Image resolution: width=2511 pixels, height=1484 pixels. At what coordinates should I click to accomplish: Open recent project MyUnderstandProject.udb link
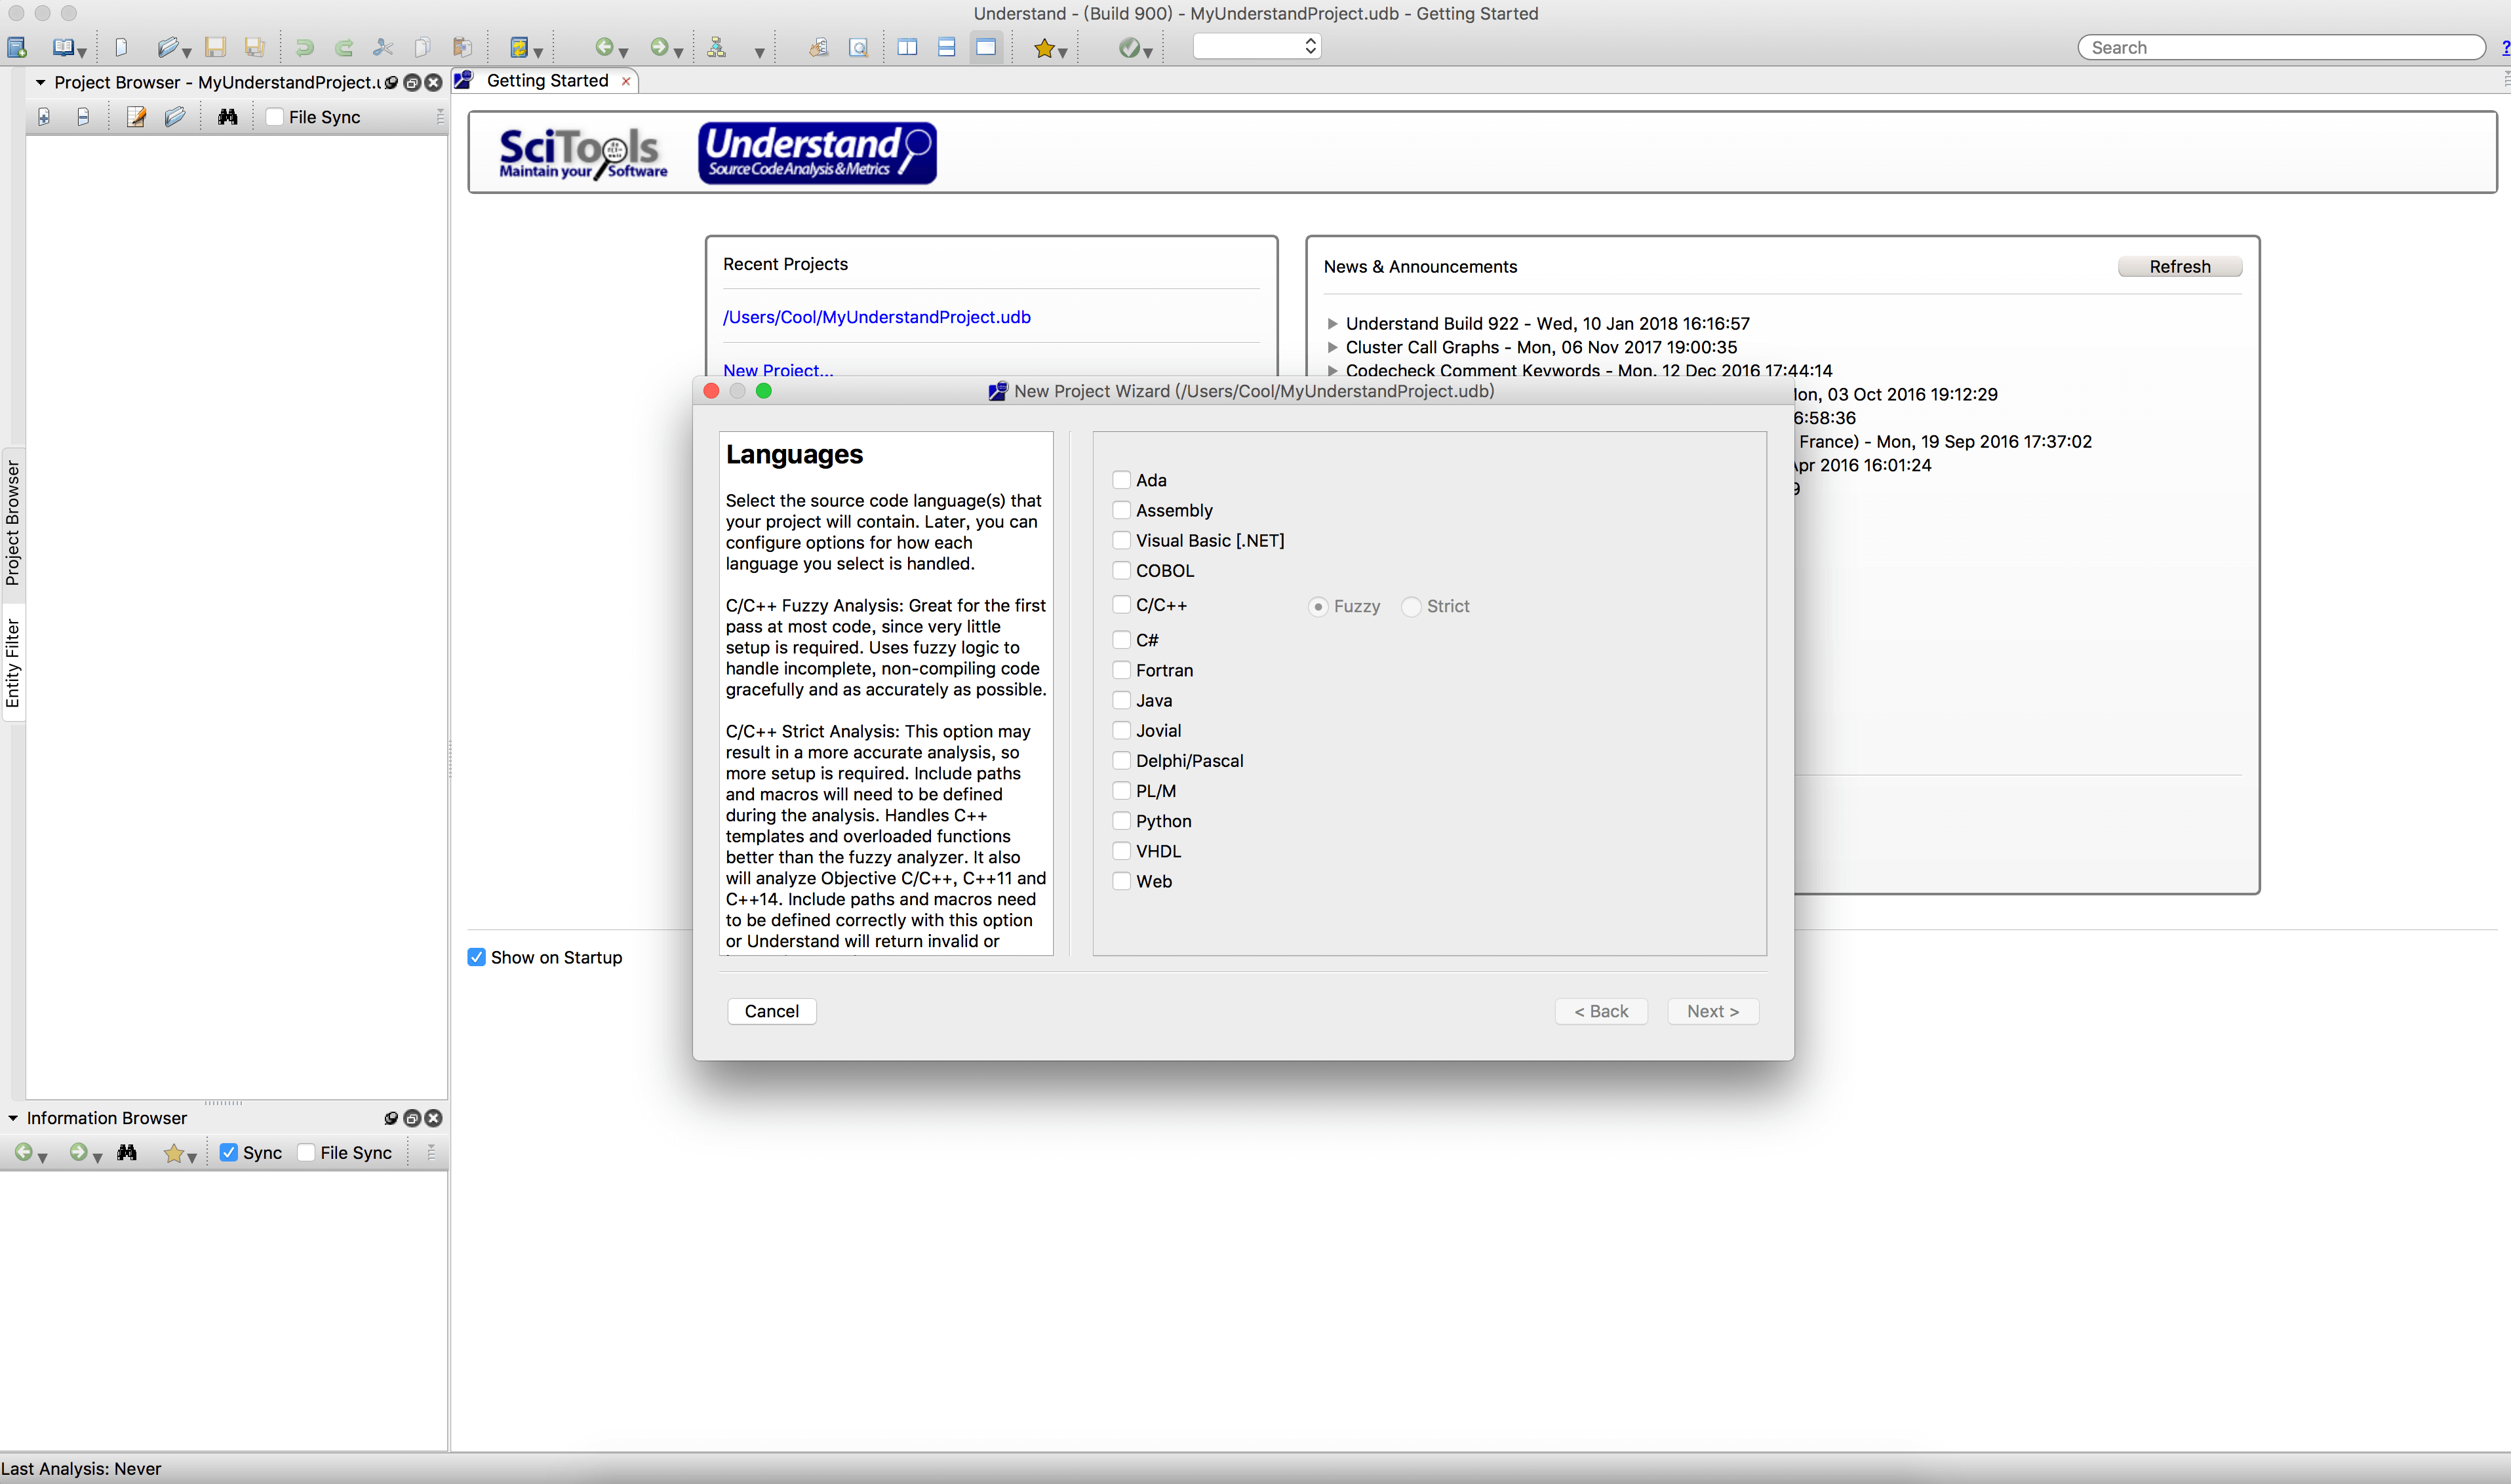[x=877, y=317]
